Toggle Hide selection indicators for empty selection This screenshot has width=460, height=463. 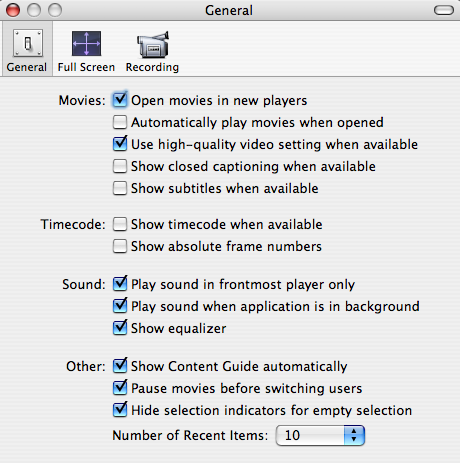pyautogui.click(x=120, y=410)
